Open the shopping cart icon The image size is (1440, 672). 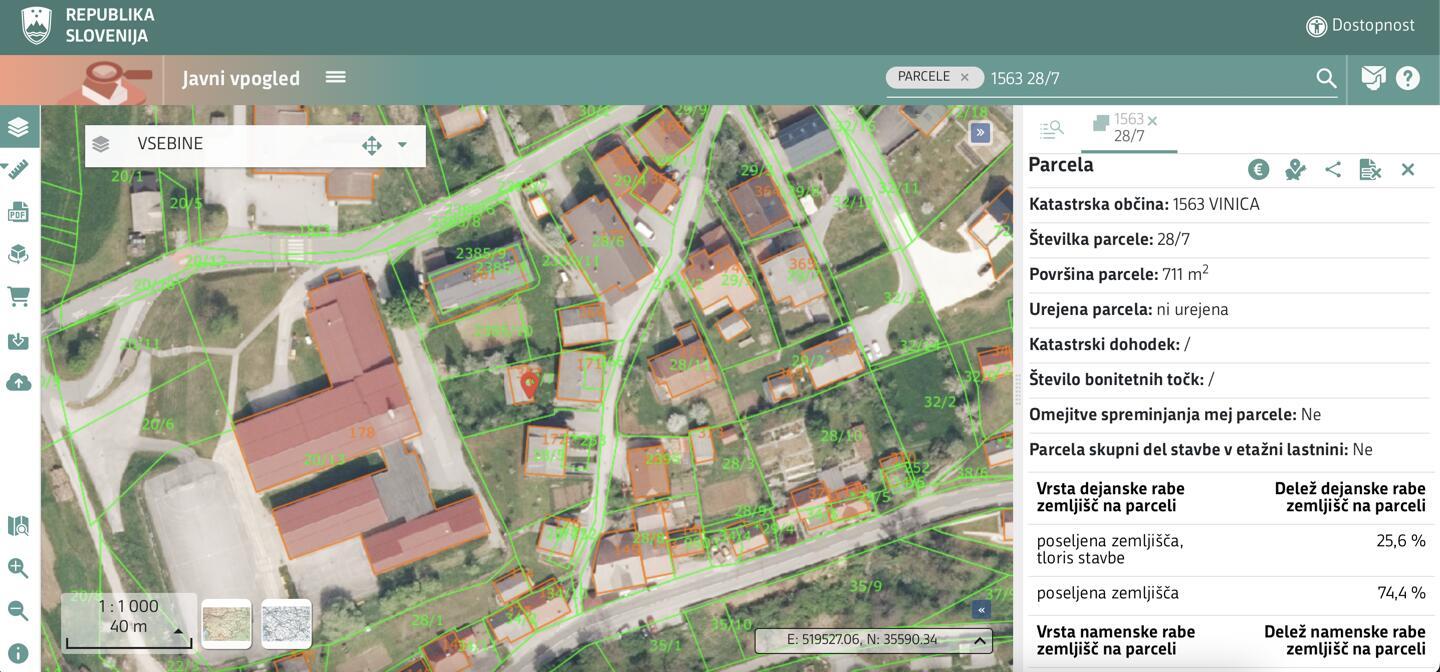pos(18,297)
